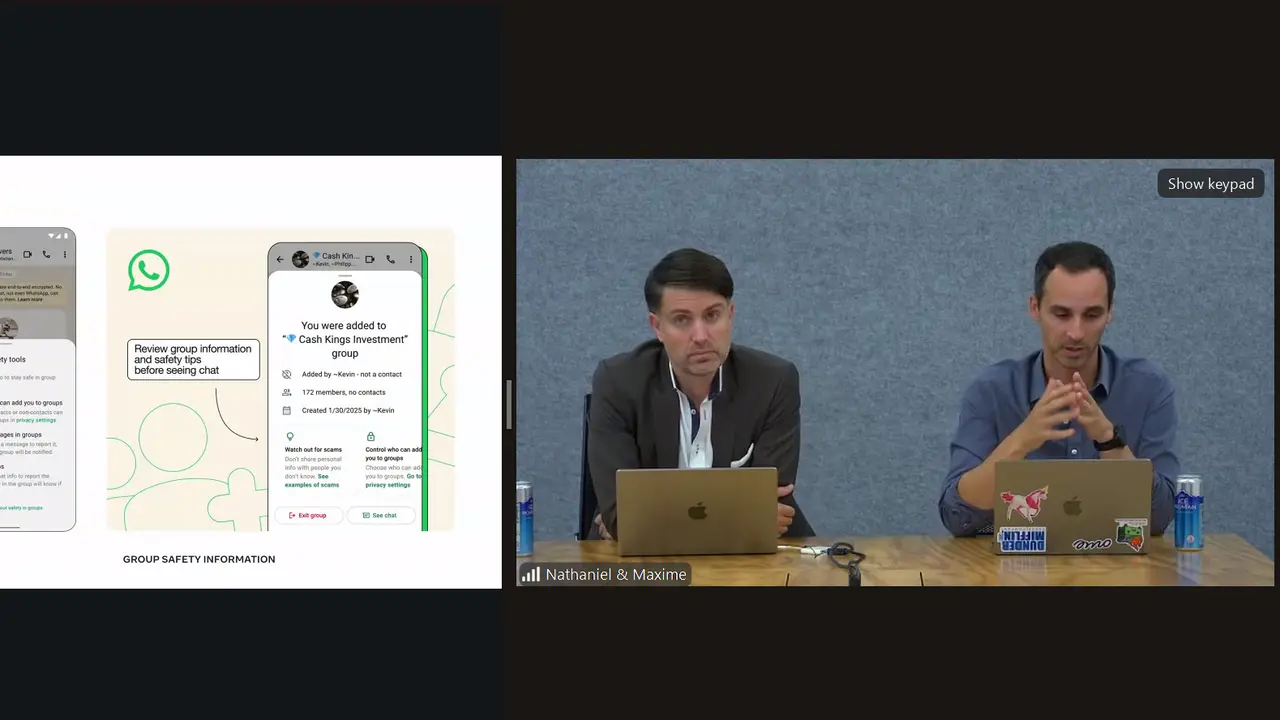Click Control who can add you heading
Viewport: 1280px width, 720px height.
tap(394, 454)
